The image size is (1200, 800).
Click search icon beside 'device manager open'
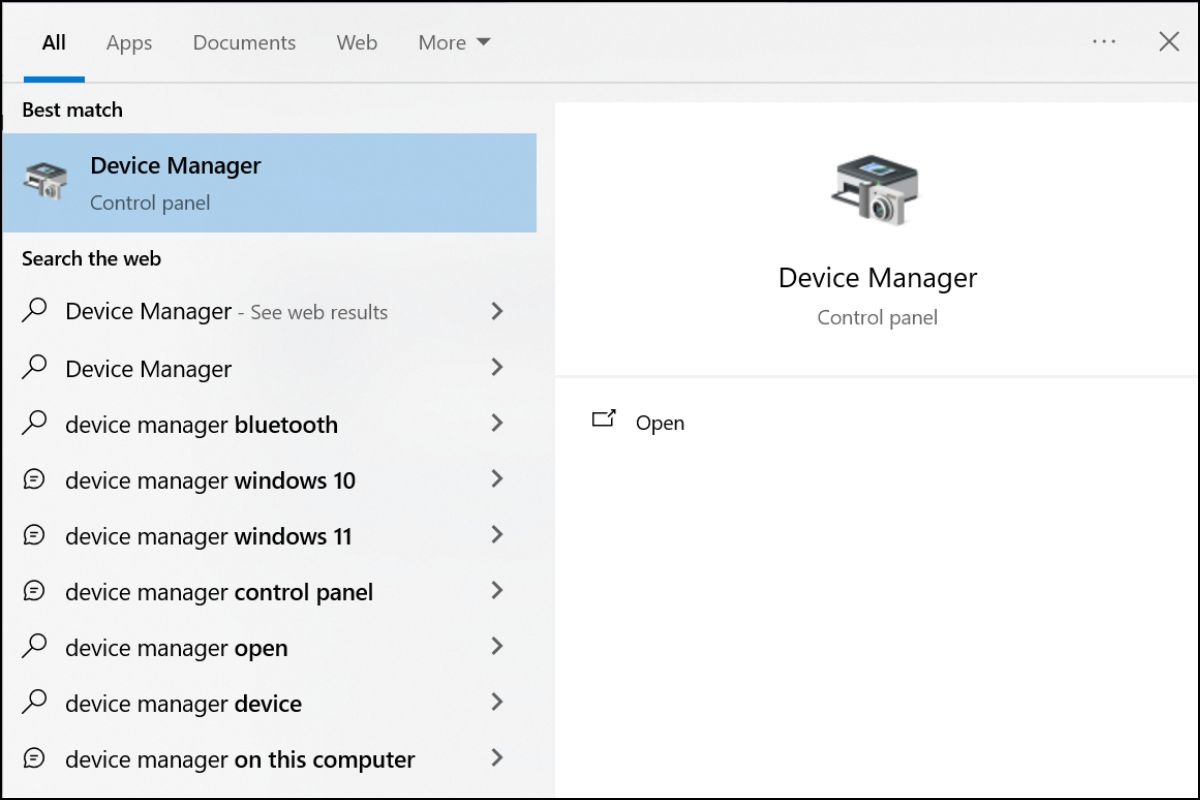pyautogui.click(x=34, y=647)
